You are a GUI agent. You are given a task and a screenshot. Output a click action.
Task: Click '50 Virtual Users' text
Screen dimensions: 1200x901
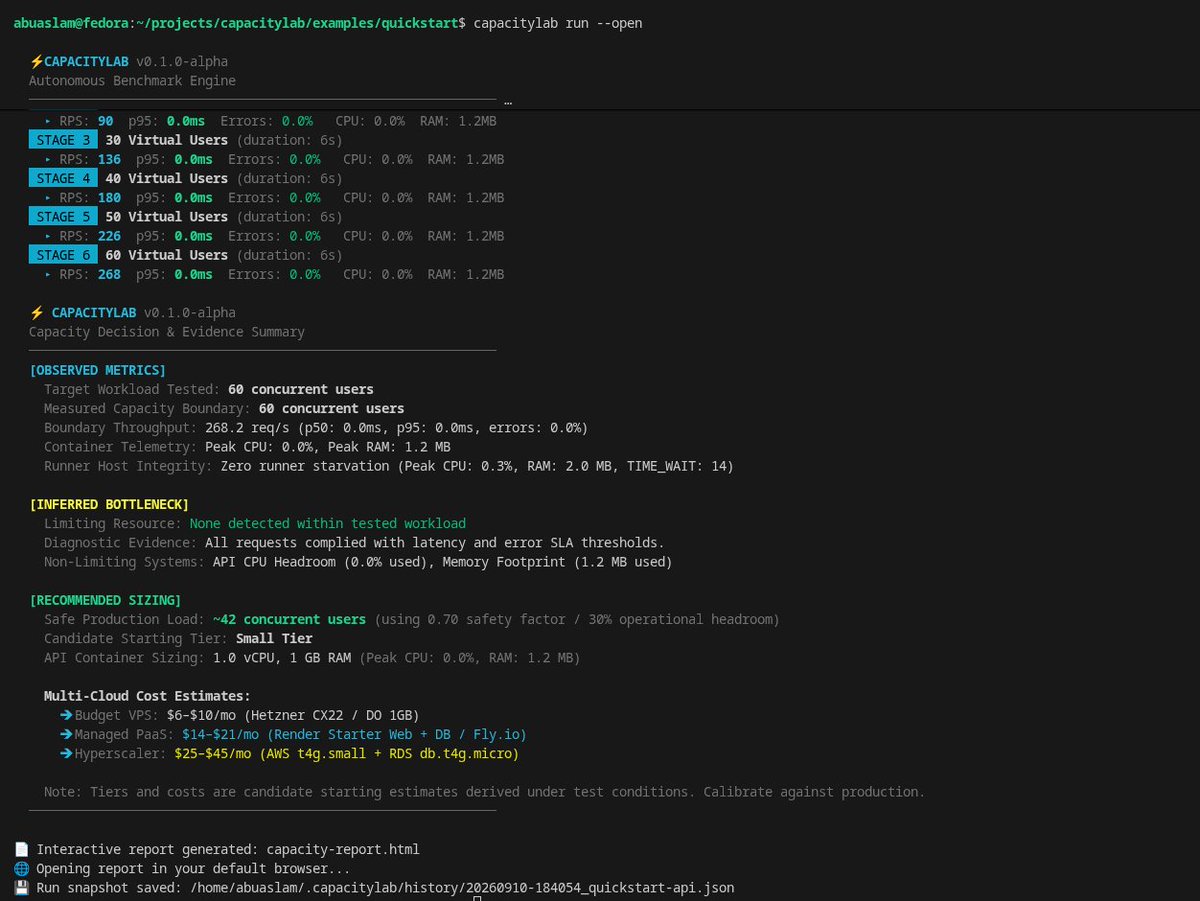[x=166, y=216]
